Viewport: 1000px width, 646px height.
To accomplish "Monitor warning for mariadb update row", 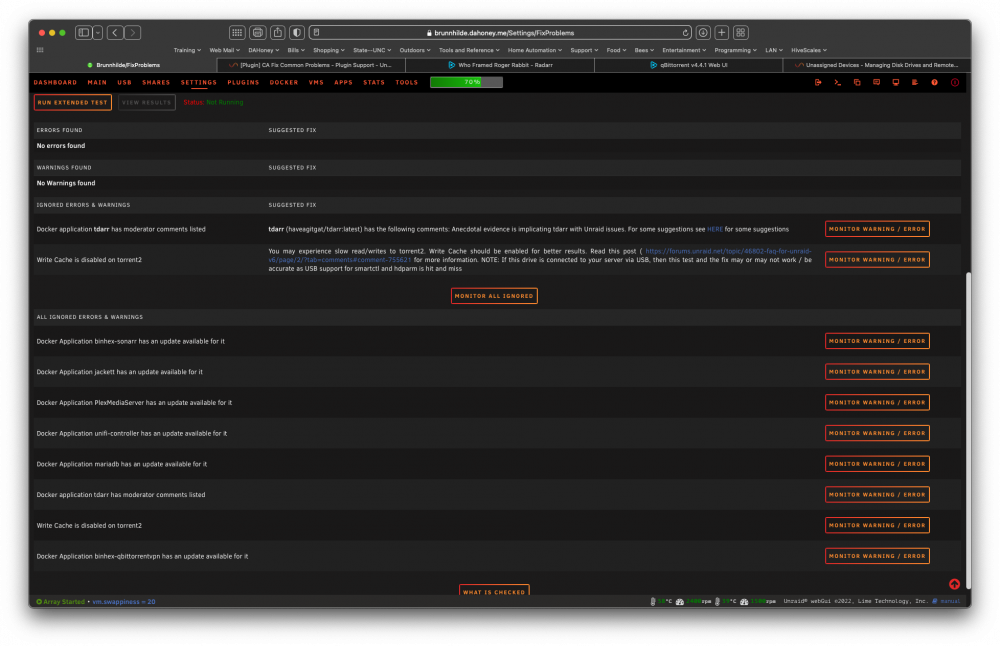I will point(877,464).
